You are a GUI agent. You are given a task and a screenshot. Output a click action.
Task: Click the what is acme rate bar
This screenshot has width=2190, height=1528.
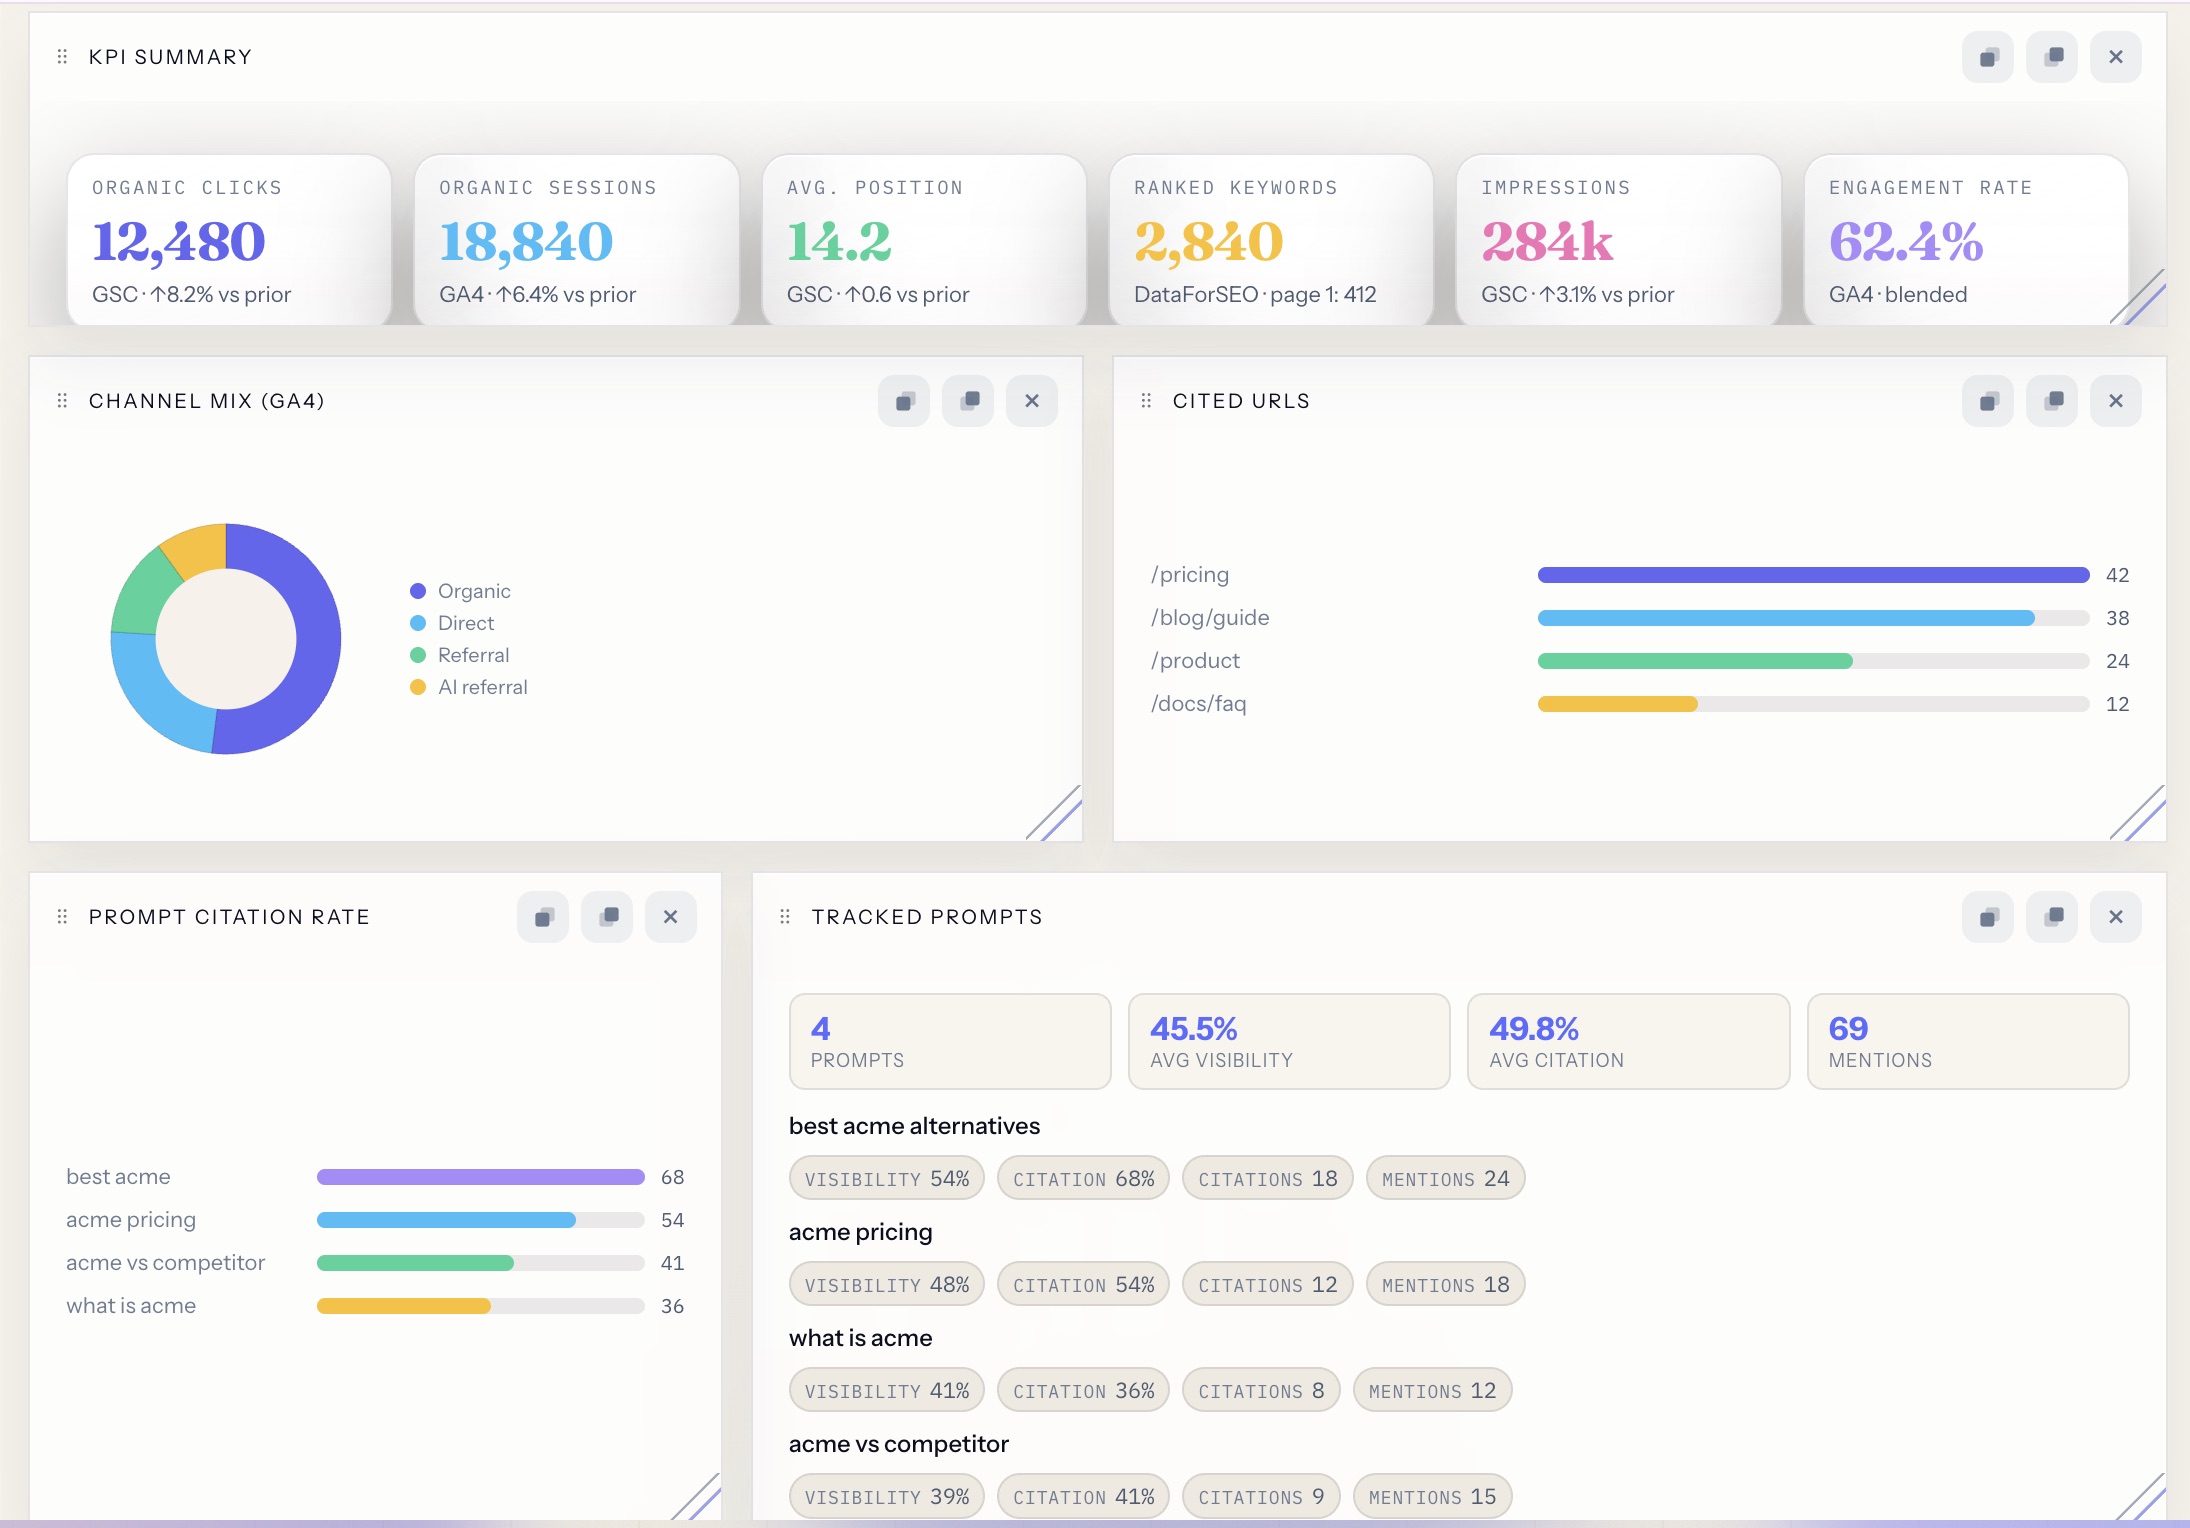click(x=481, y=1306)
